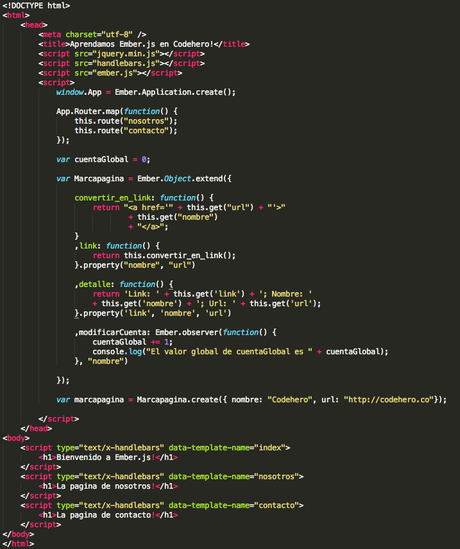Click the this.route("nosotros") line
460x549 pixels.
126,121
